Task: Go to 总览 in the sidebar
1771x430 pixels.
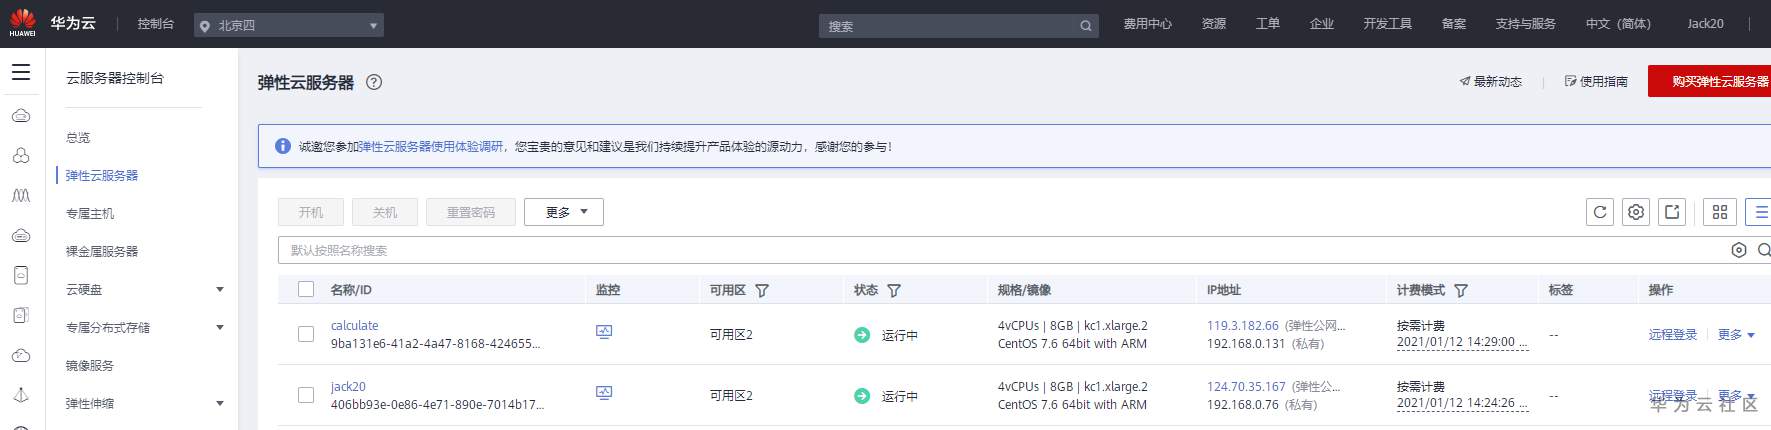Action: click(78, 138)
